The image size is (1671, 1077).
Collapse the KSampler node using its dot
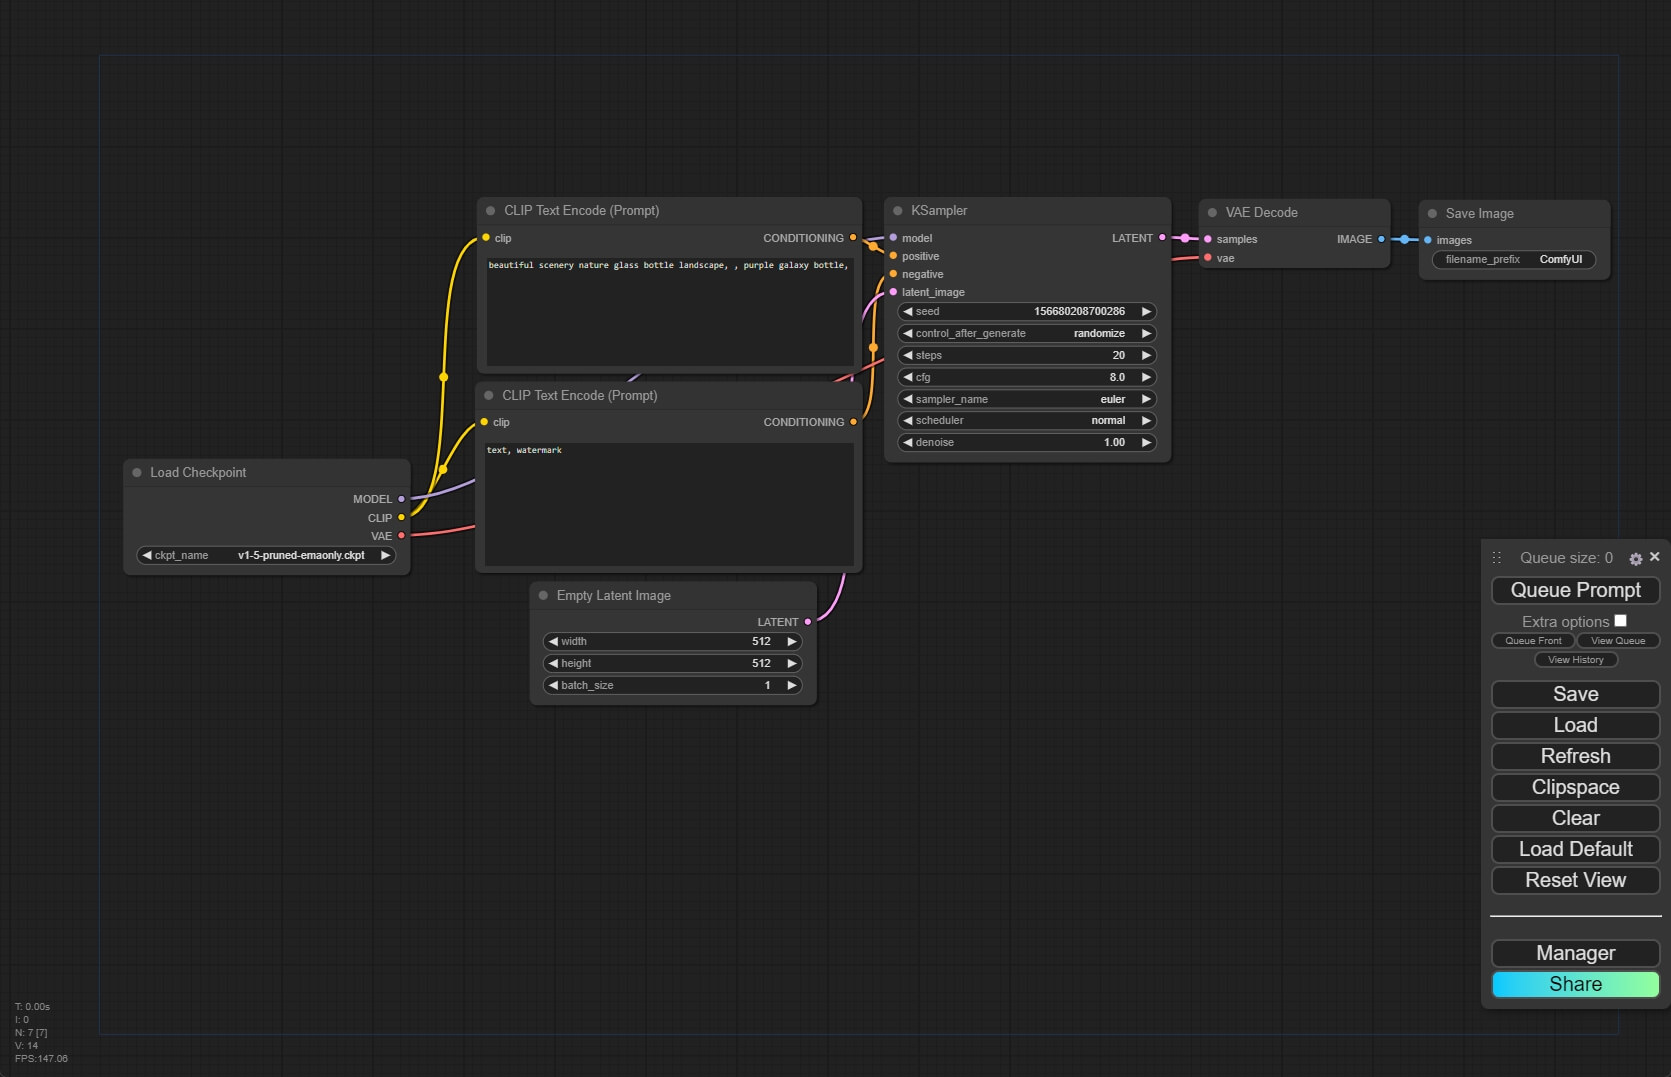pyautogui.click(x=897, y=211)
